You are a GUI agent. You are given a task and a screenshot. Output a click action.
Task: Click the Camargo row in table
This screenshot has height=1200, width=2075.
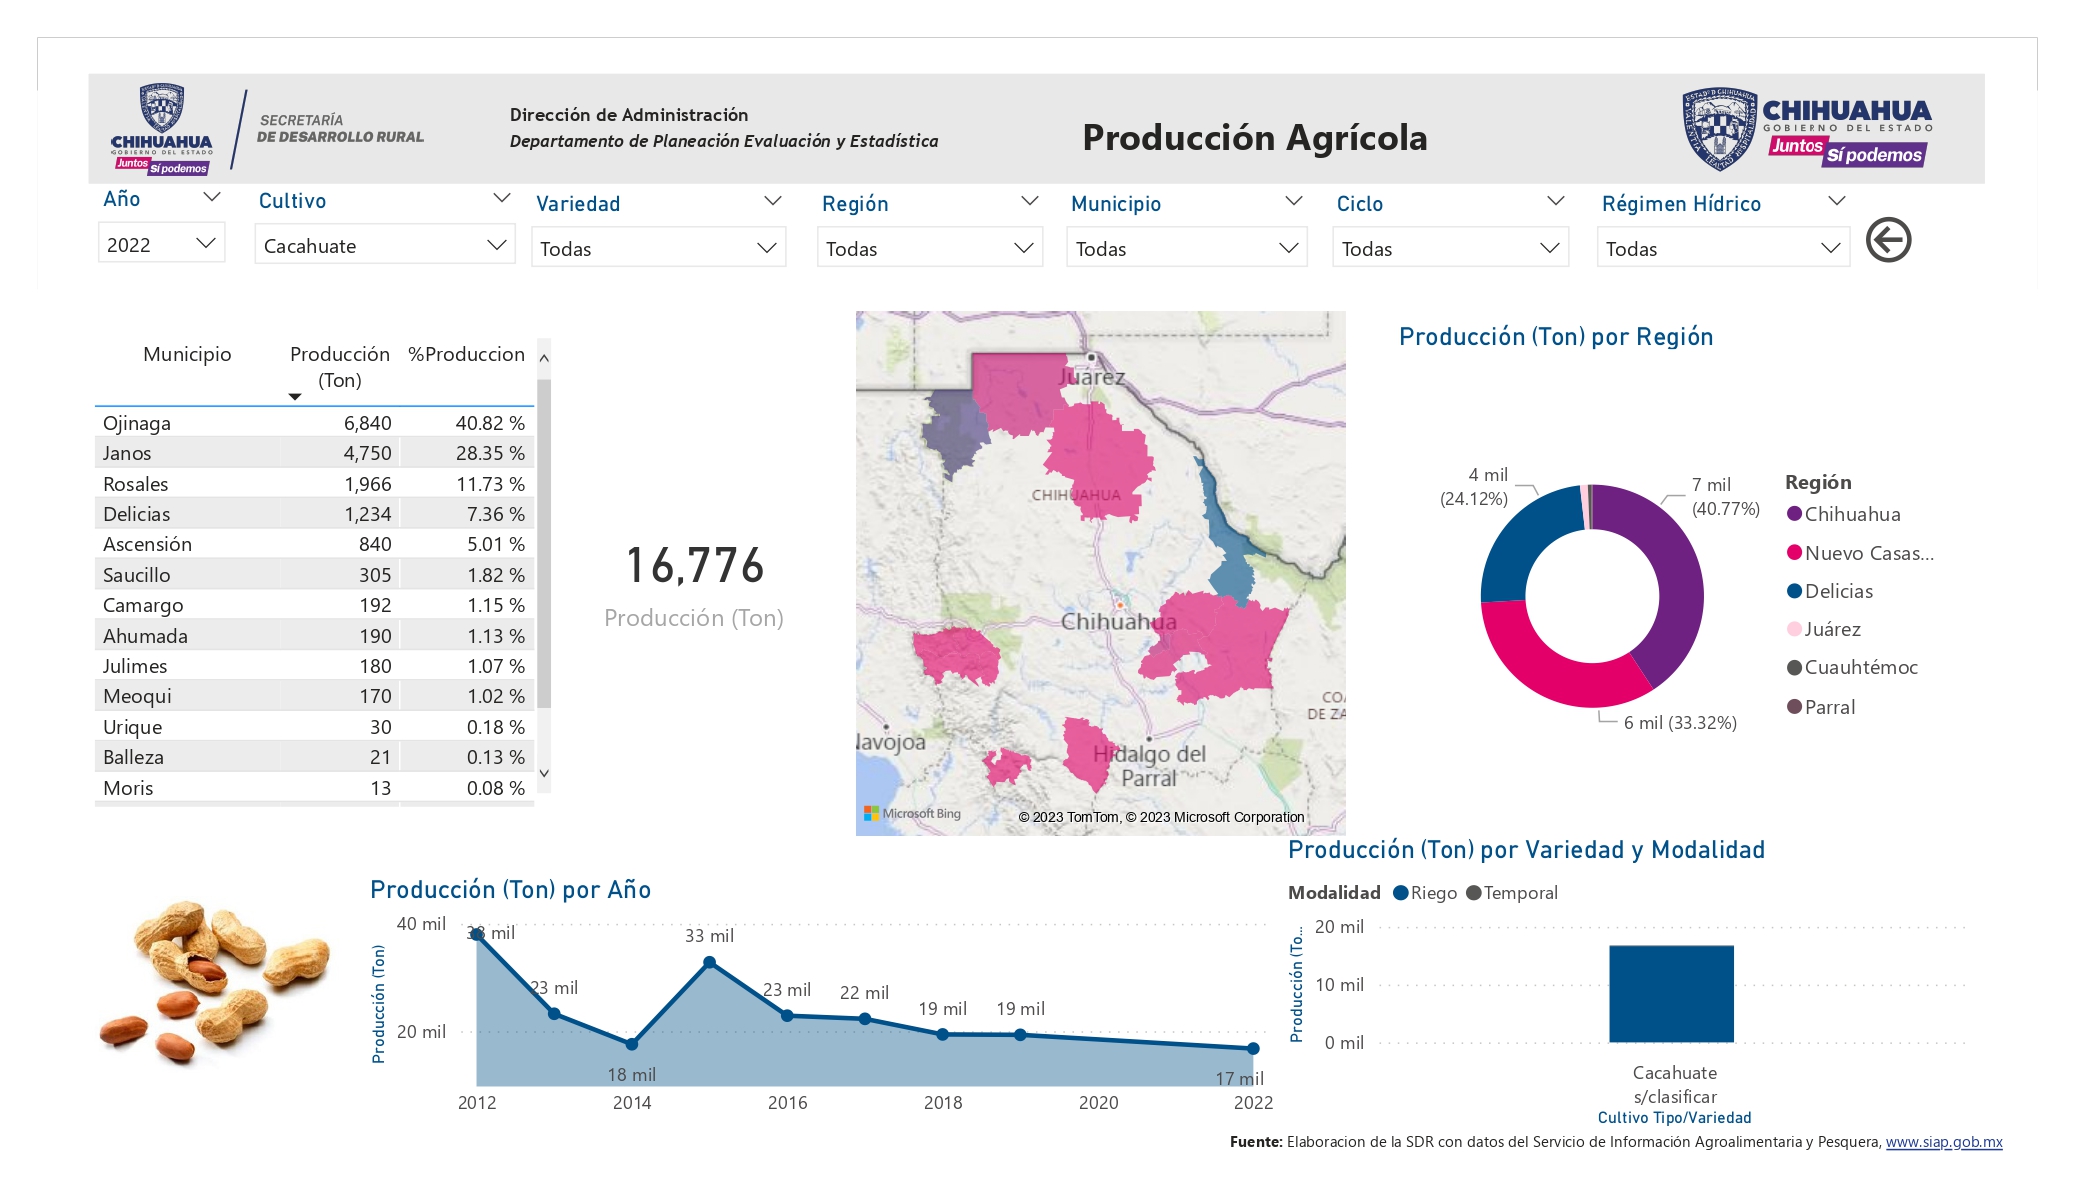click(x=314, y=605)
